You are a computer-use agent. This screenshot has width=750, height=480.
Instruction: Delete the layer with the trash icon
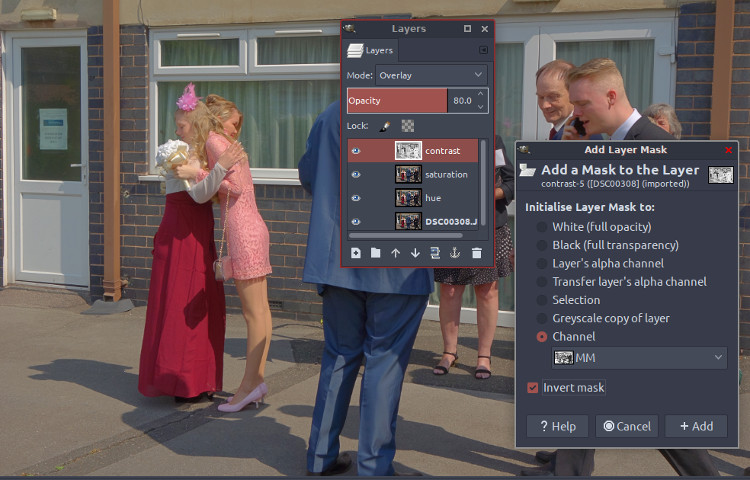coord(476,253)
